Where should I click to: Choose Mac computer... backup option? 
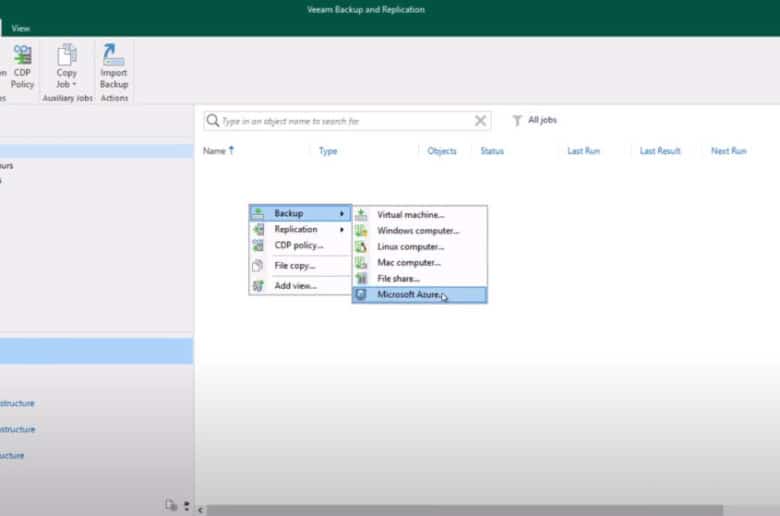pos(420,263)
